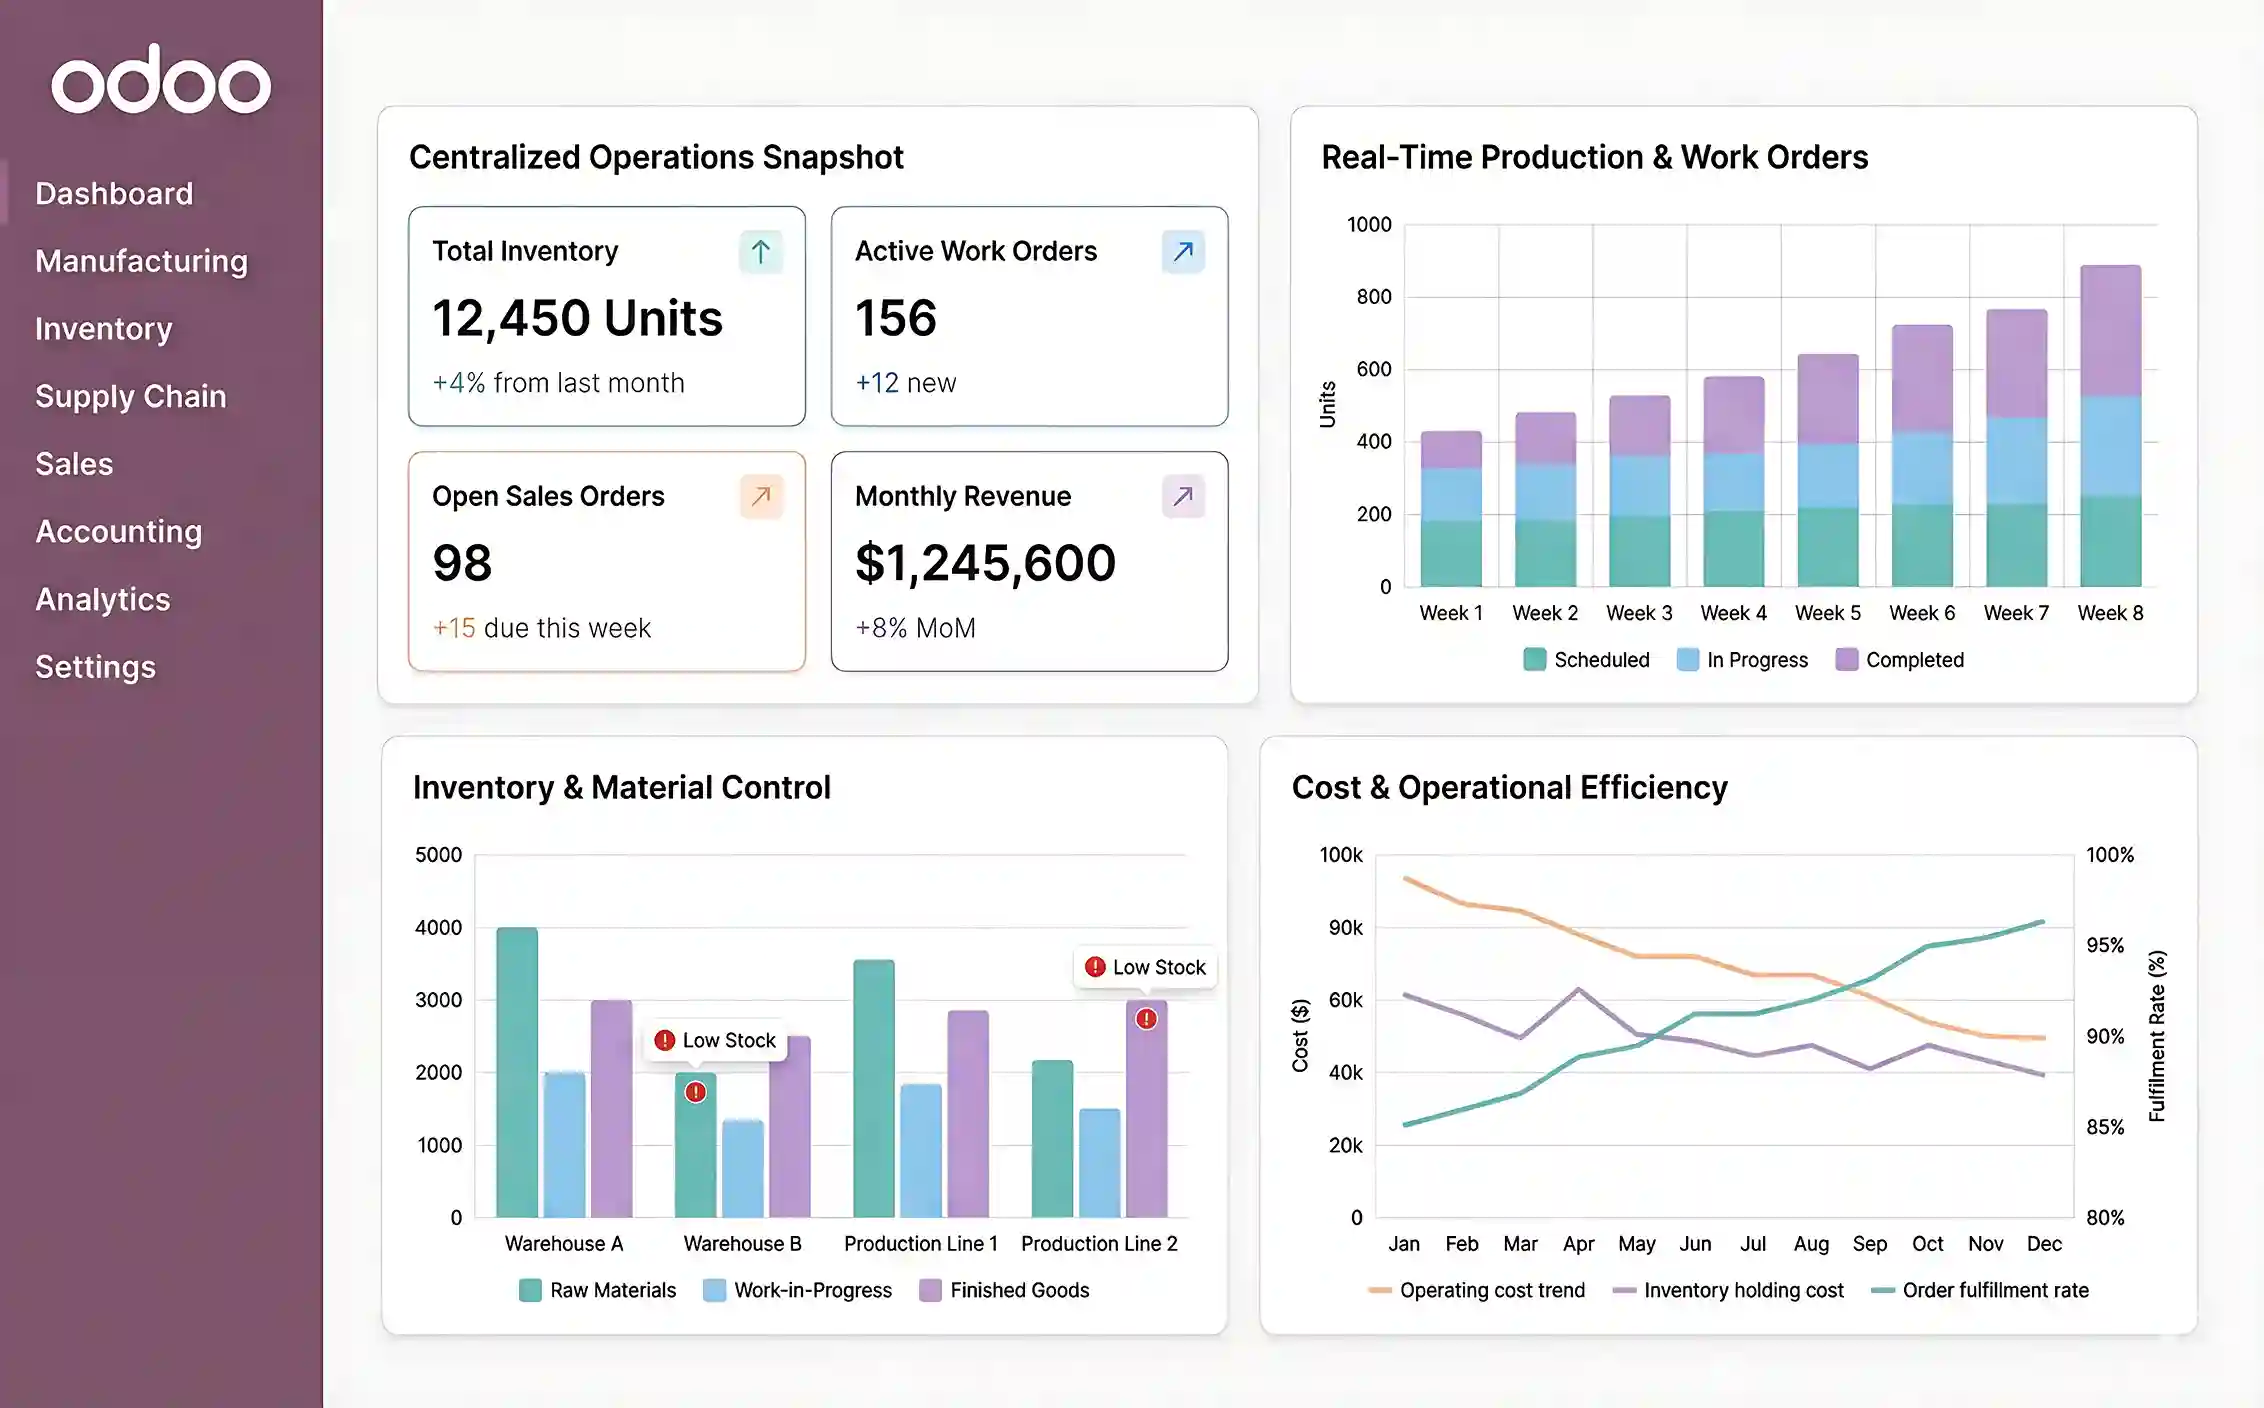Toggle the Order fulfillment rate legend marker

(x=1883, y=1290)
